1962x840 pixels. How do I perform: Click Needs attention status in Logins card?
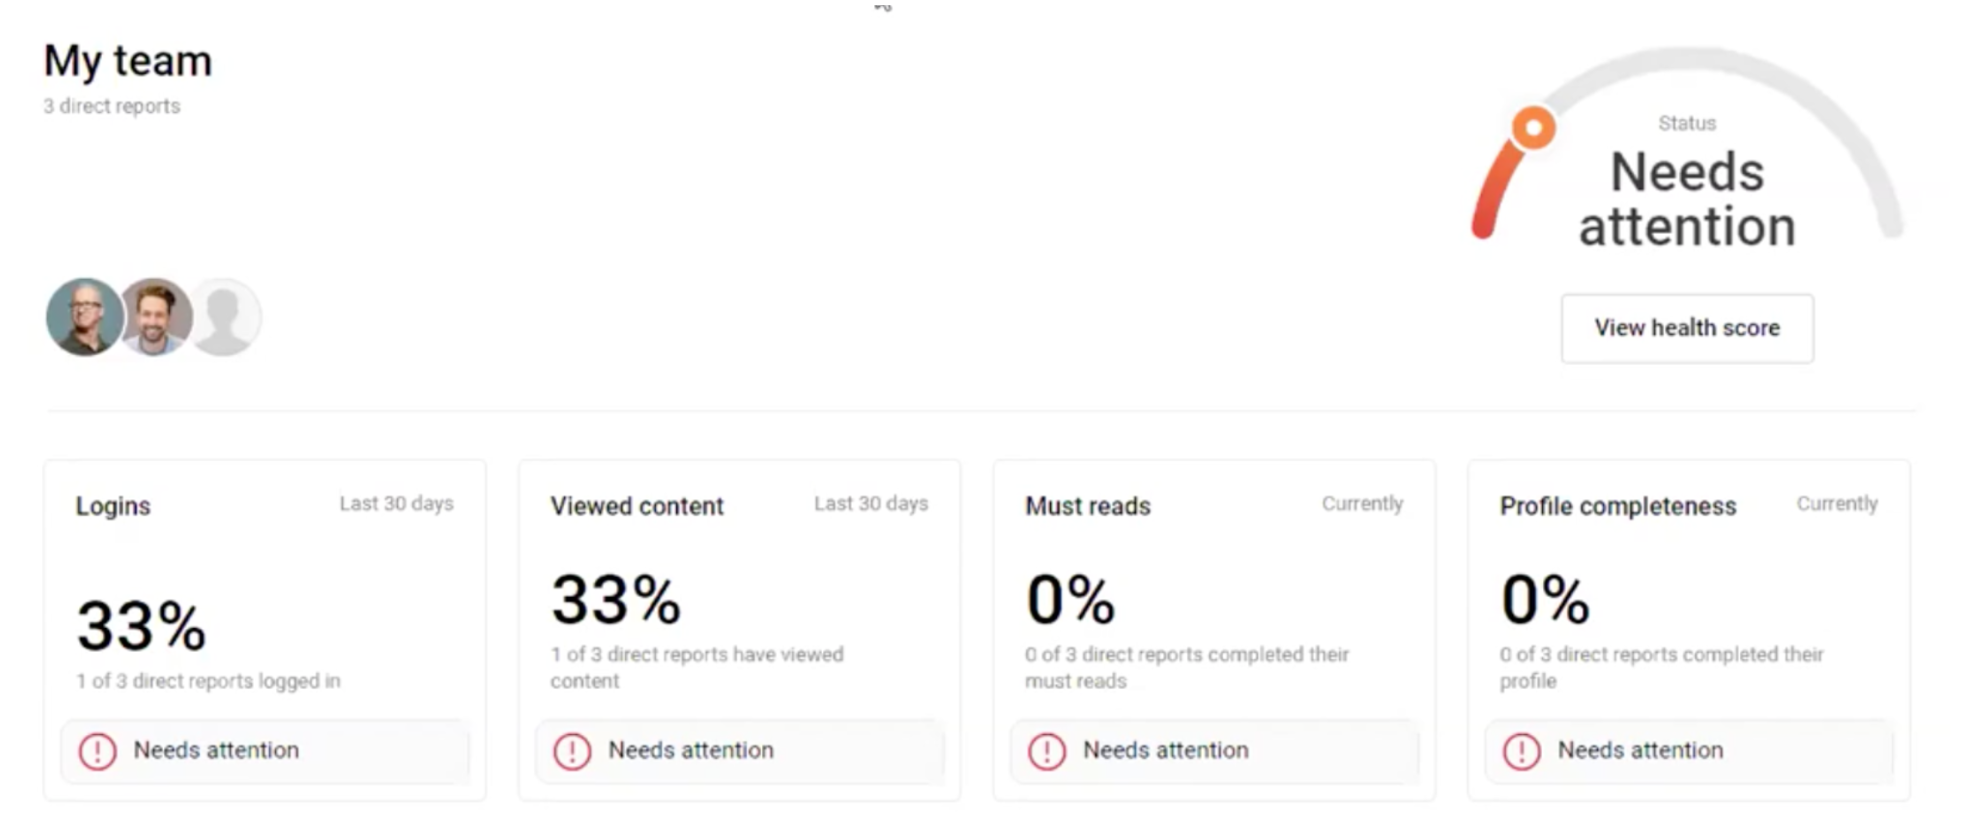(216, 750)
